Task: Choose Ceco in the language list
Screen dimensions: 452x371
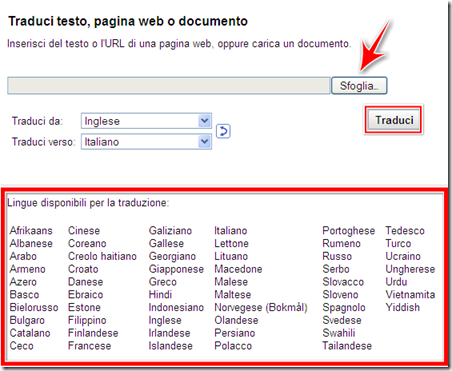Action: 22,346
